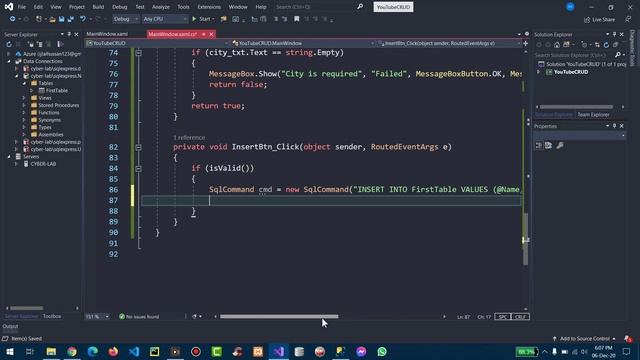Click the Open File folder toolbar icon
Screen dimensions: 640x360
(x=52, y=19)
